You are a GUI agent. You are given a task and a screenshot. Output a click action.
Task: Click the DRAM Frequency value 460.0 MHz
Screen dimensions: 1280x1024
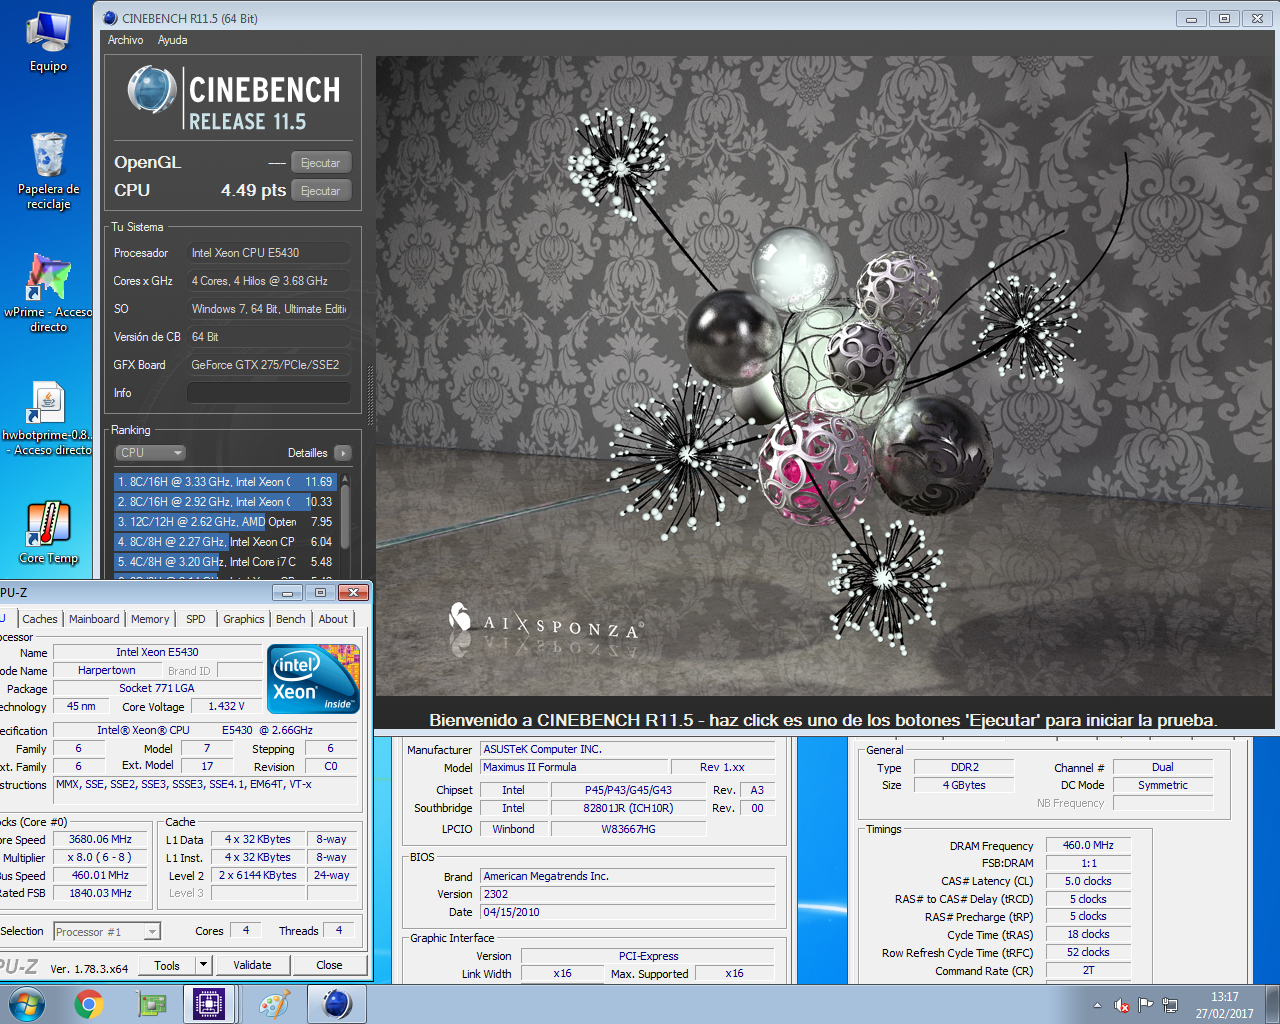click(1088, 846)
